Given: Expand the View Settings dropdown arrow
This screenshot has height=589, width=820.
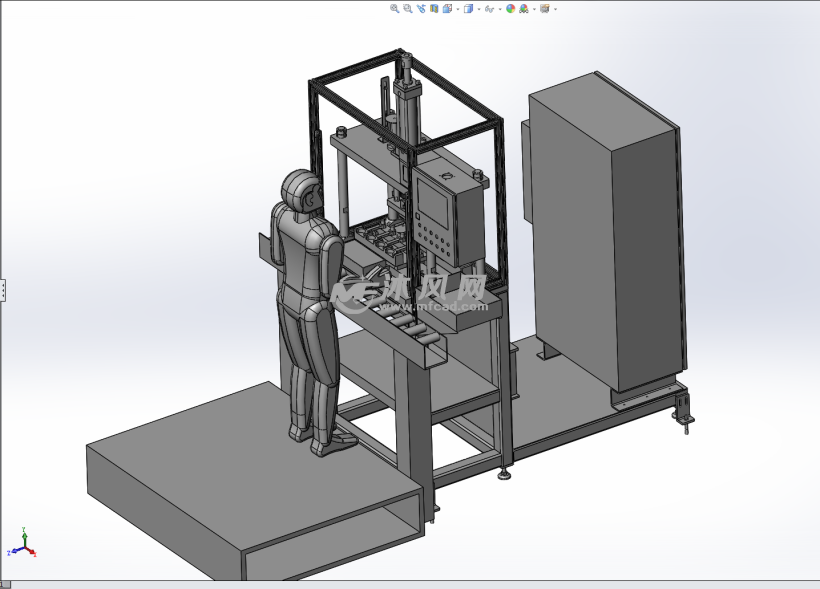Looking at the screenshot, I should pos(555,8).
